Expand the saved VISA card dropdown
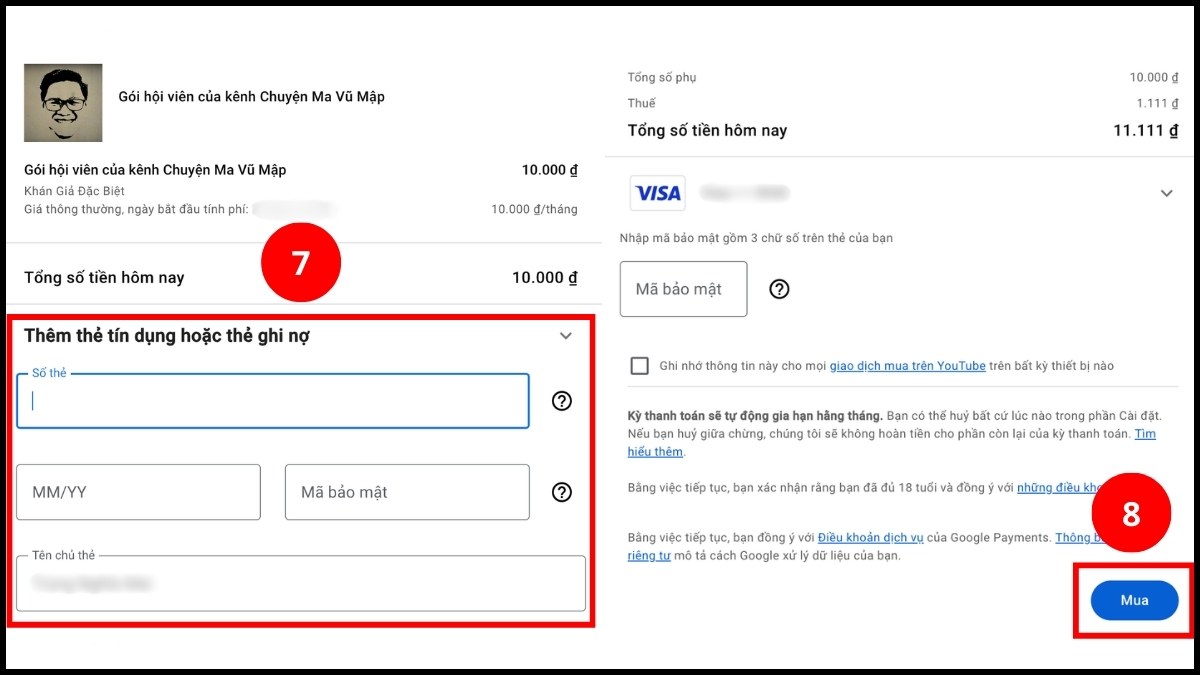1200x675 pixels. click(1166, 192)
